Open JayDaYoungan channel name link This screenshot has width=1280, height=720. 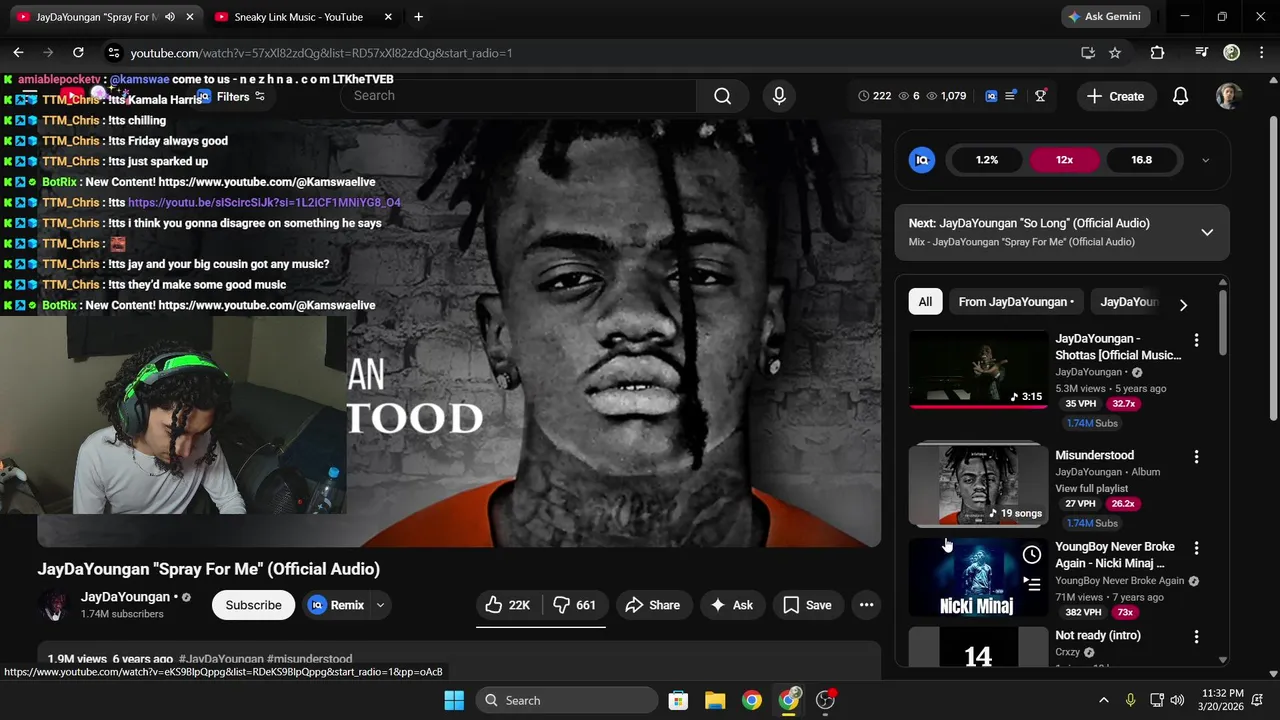click(x=125, y=597)
